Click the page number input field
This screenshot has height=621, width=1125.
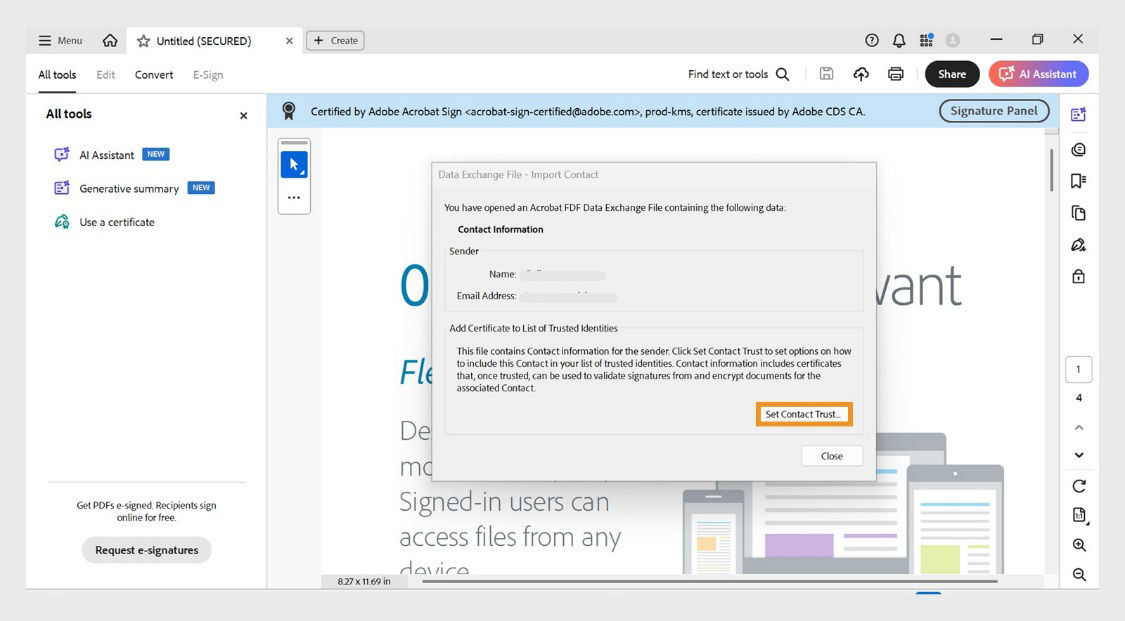click(x=1078, y=368)
